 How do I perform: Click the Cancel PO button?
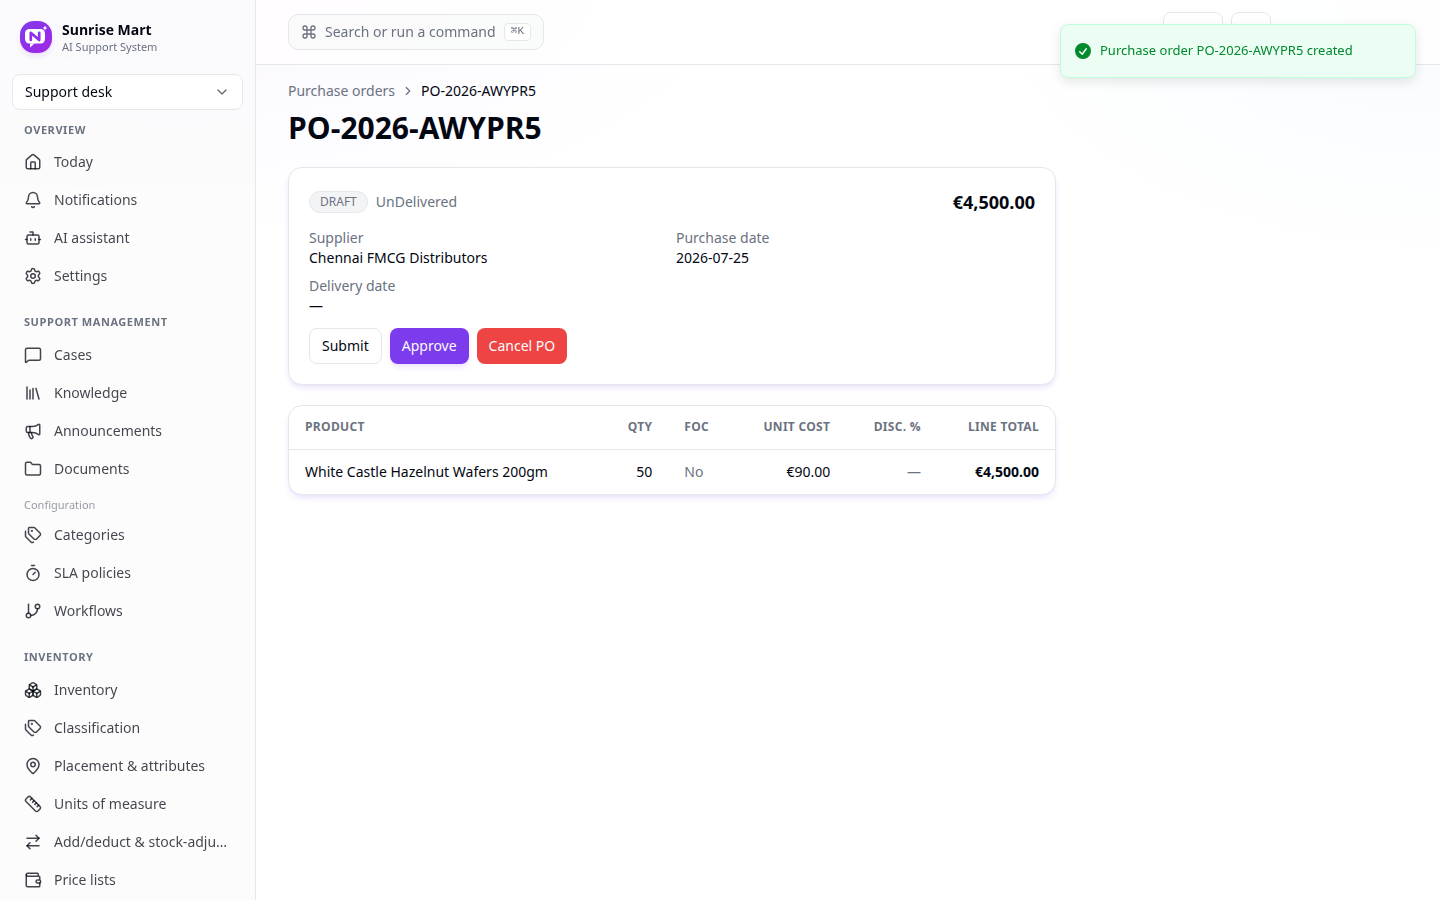click(x=521, y=346)
